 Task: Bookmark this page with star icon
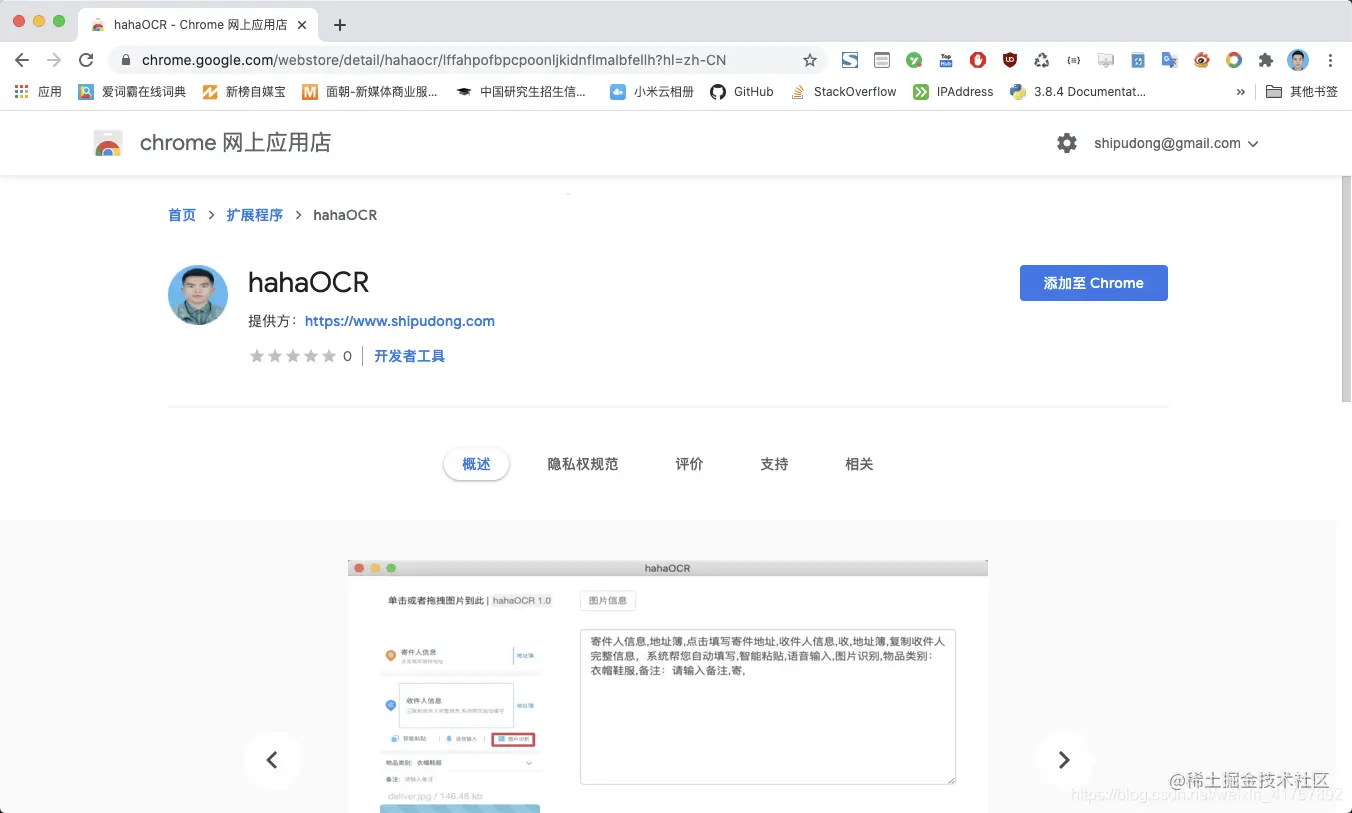point(810,60)
